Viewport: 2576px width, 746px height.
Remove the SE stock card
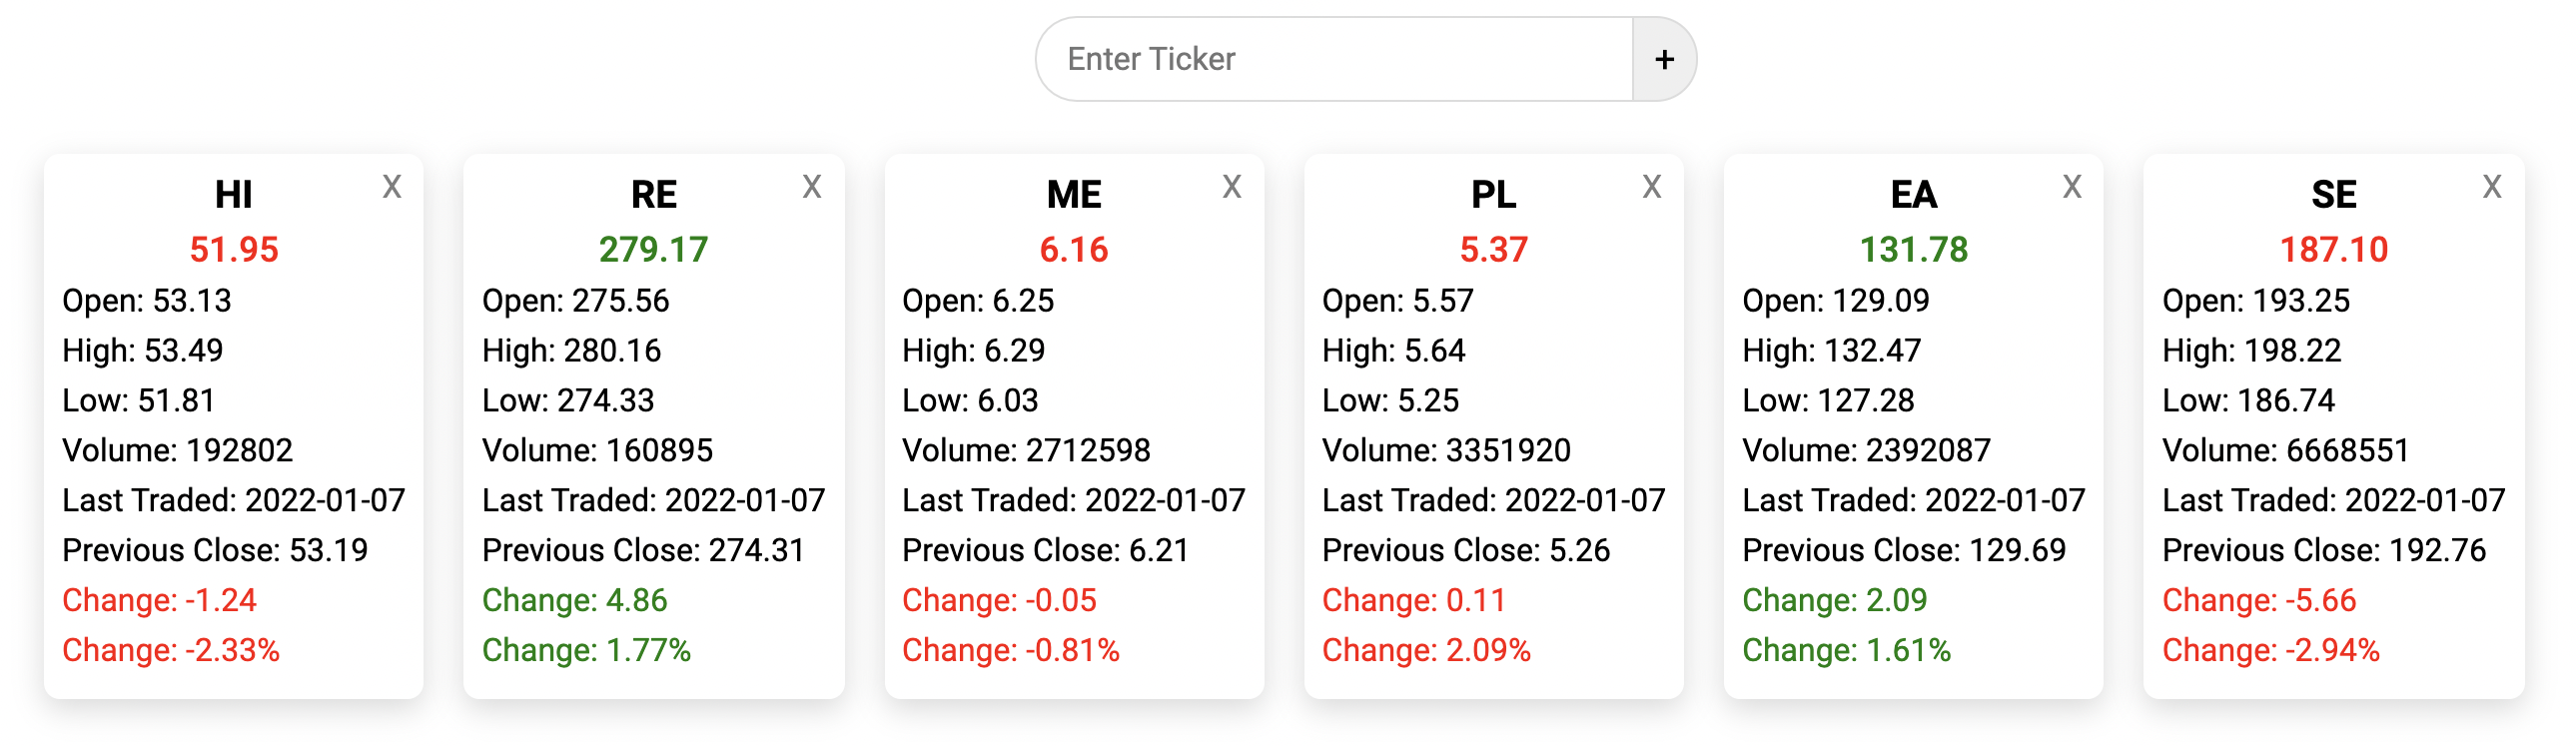(2491, 186)
